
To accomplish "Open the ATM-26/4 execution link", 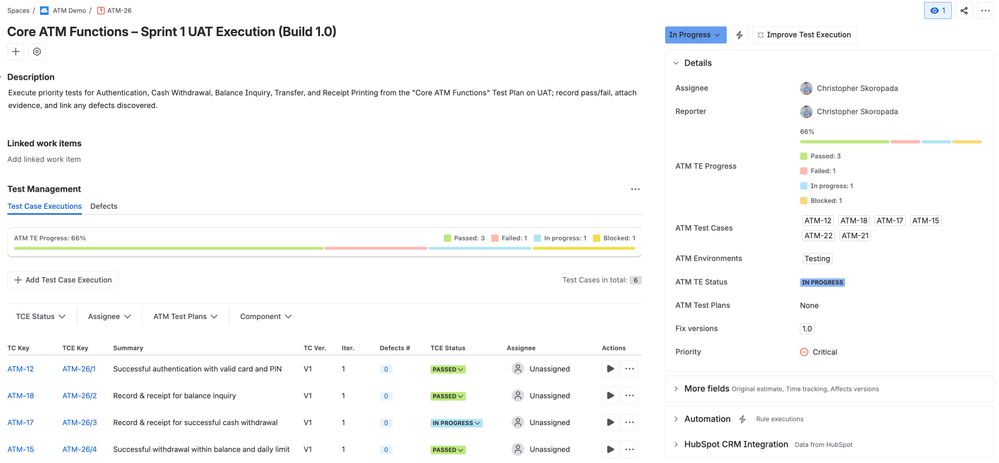I will (80, 450).
